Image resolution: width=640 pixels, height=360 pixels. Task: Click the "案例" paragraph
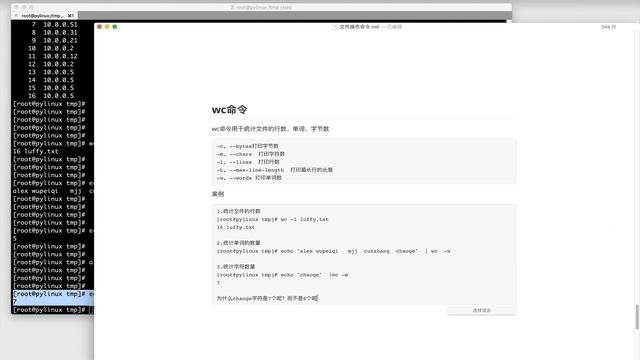pos(218,194)
